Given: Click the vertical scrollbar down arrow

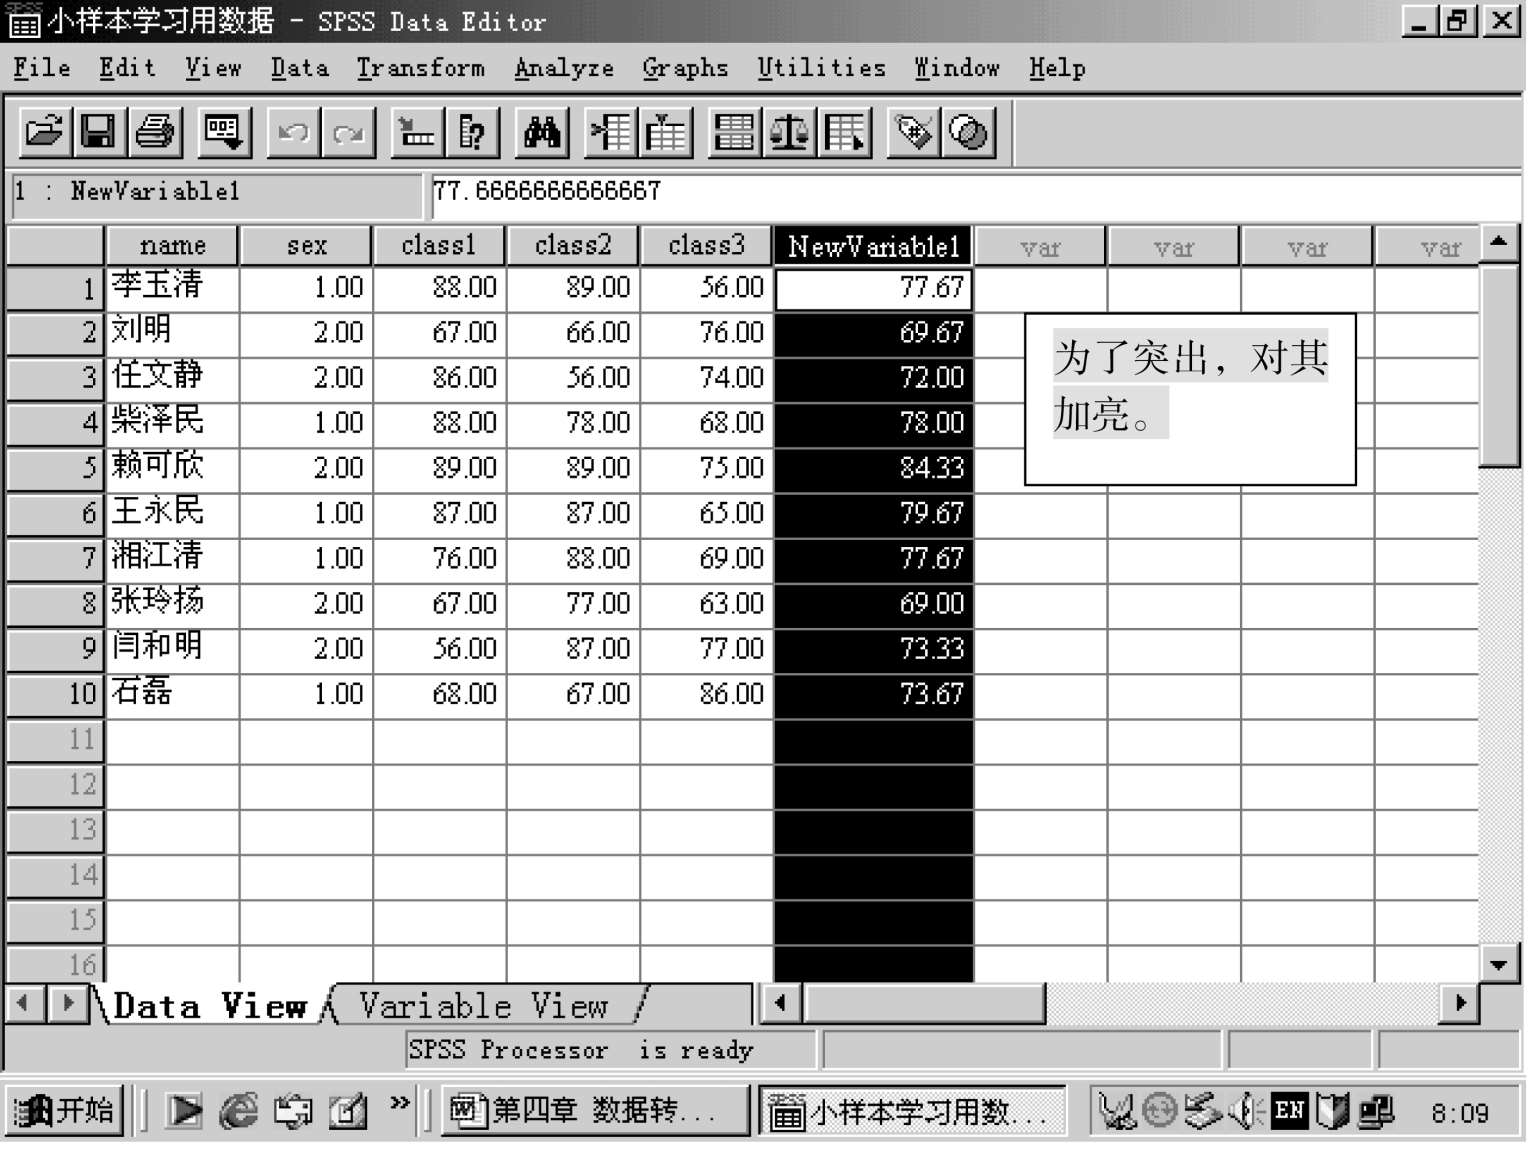Looking at the screenshot, I should coord(1498,965).
